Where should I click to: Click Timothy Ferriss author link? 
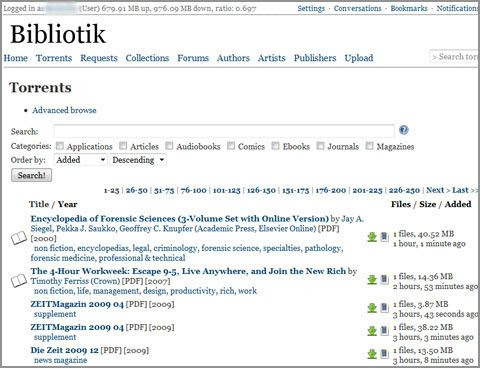pos(59,281)
